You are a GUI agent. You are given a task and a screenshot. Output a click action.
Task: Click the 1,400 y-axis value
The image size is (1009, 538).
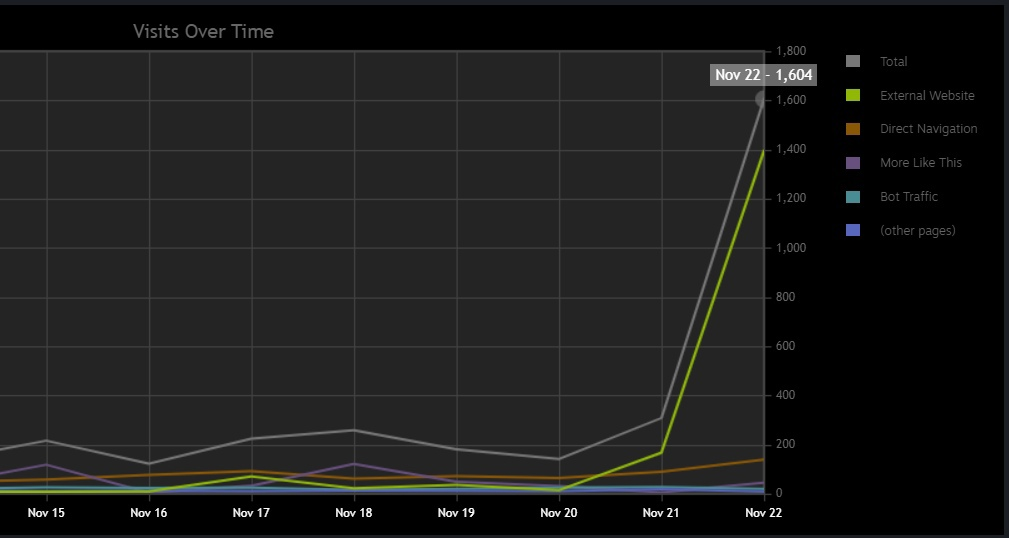pos(791,149)
